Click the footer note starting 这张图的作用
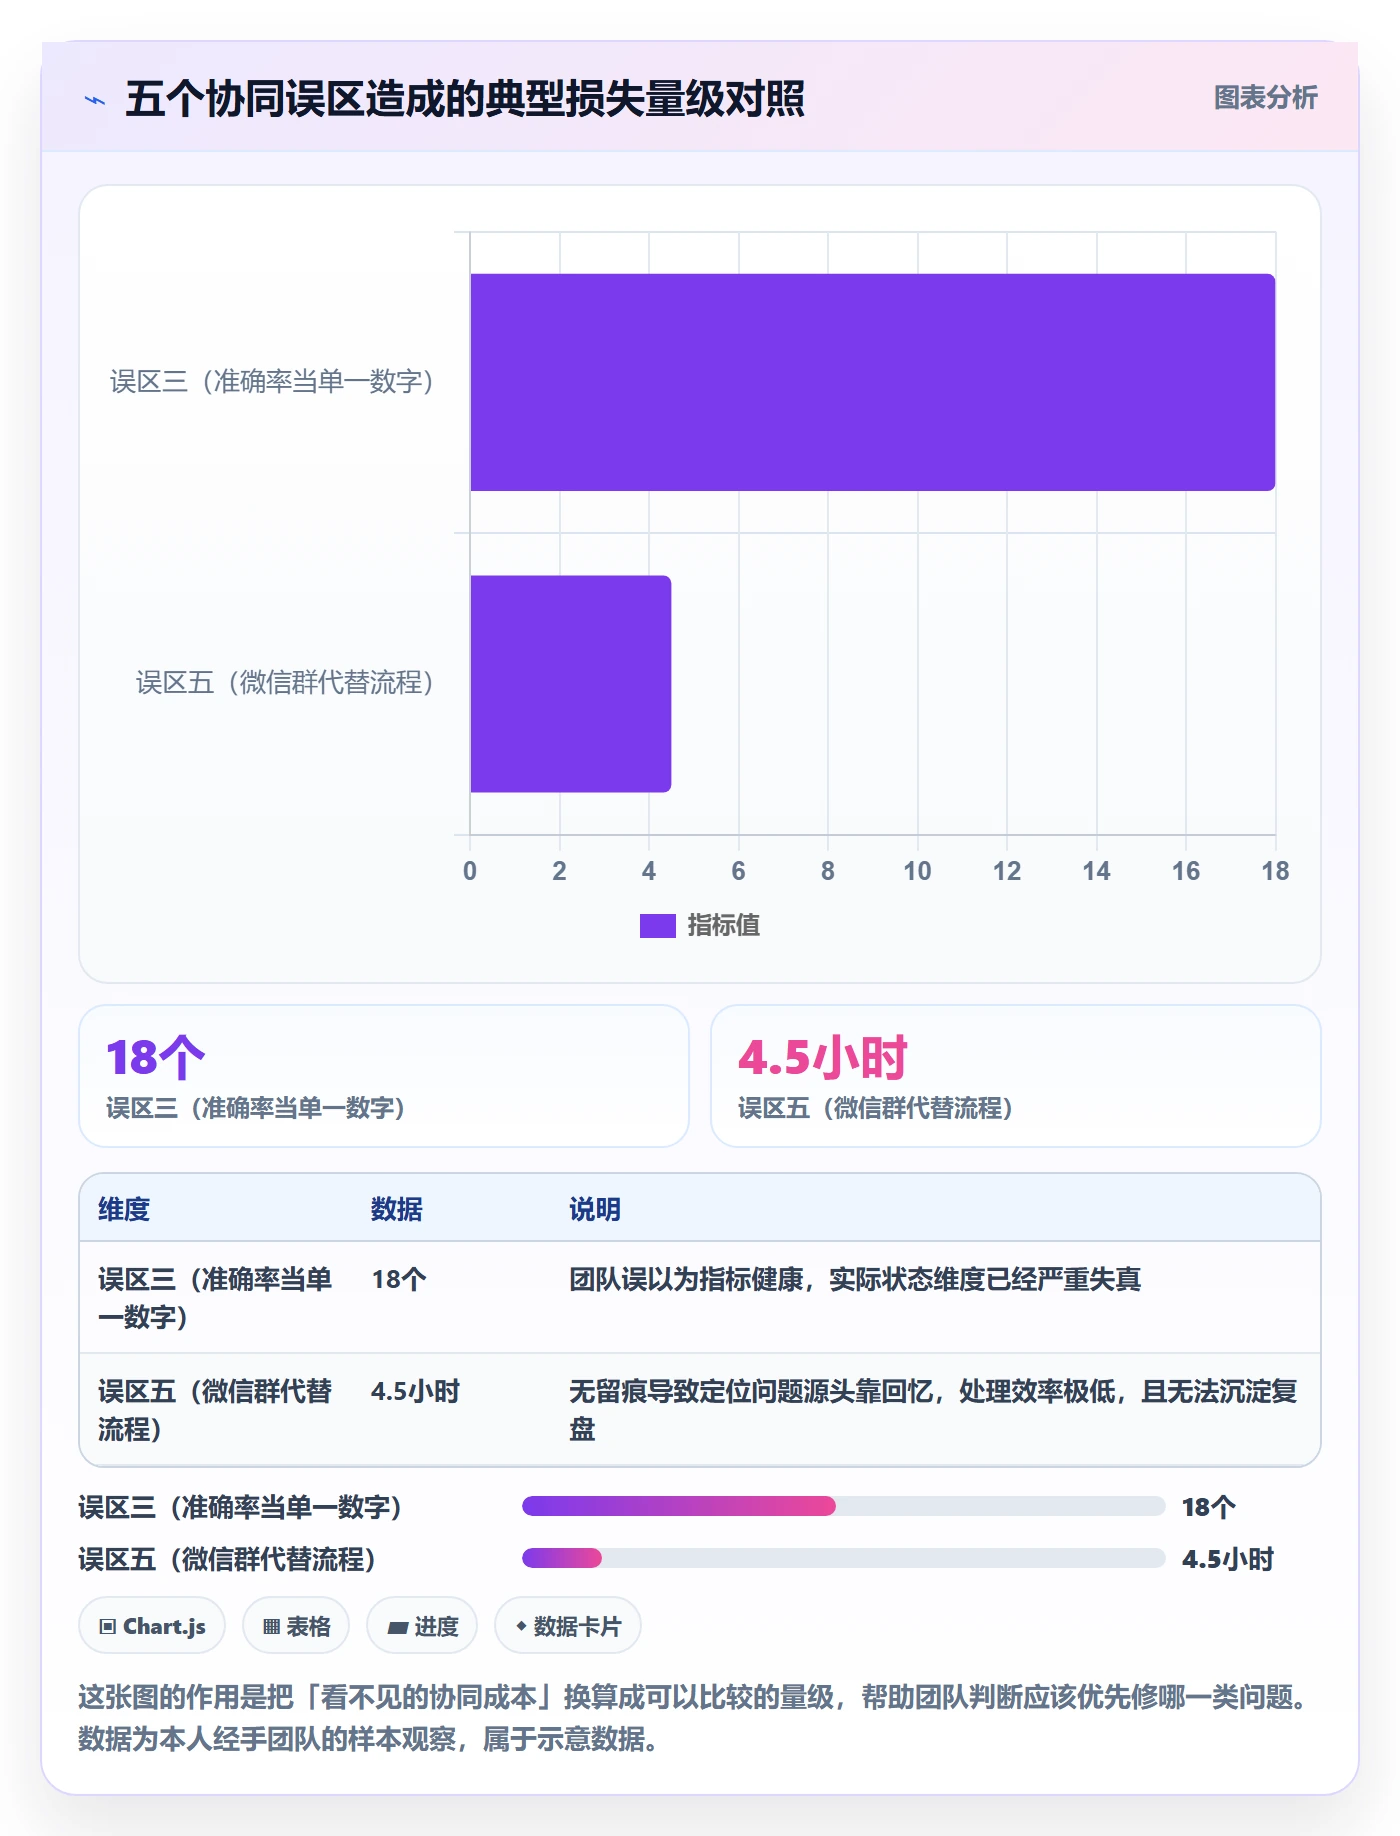 694,1718
